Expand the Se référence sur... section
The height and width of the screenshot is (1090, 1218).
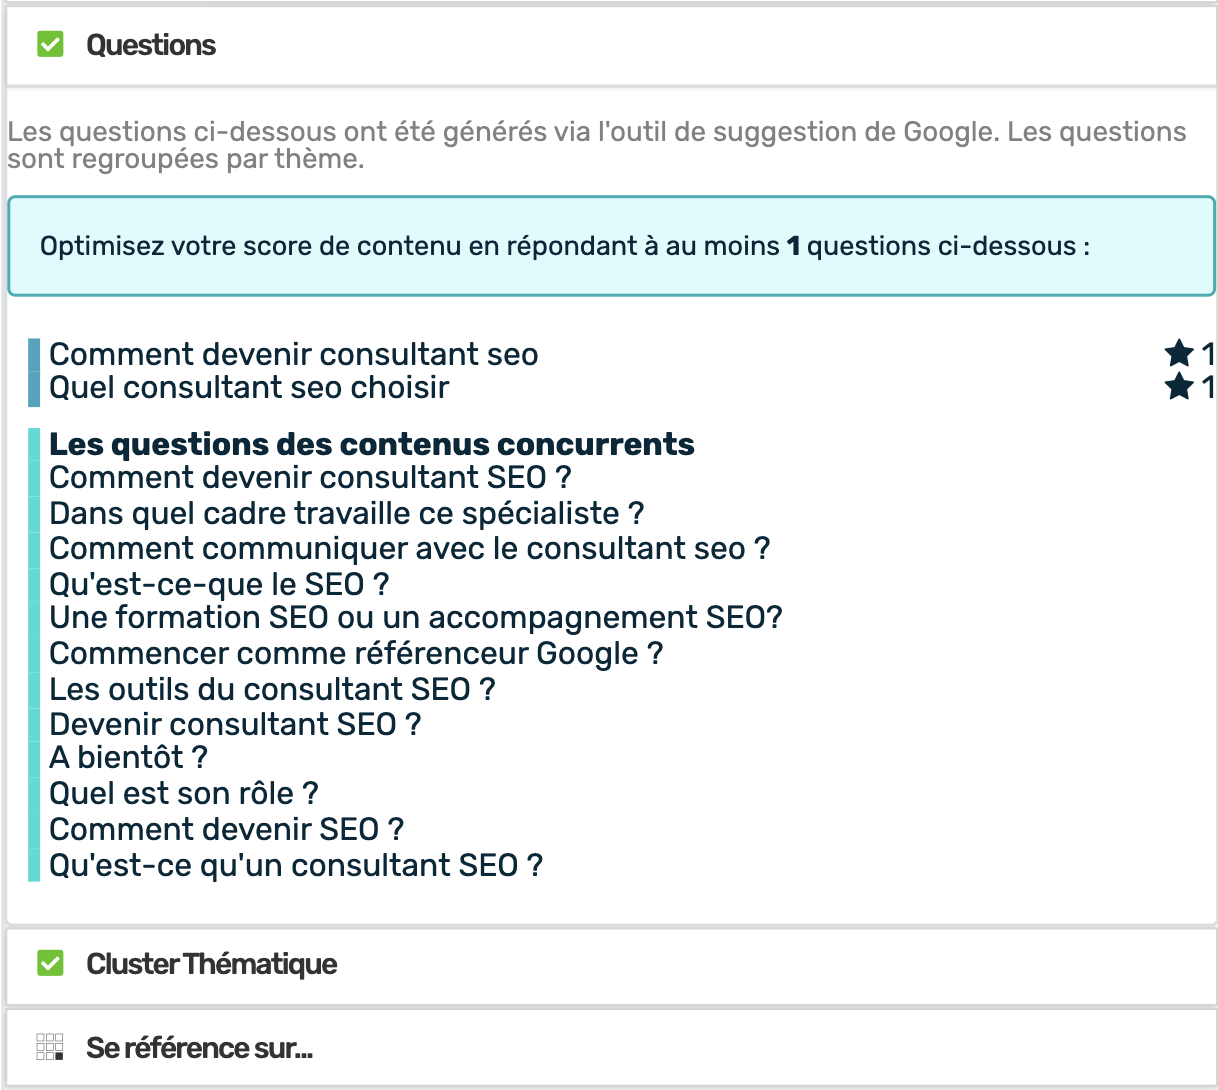point(611,1047)
